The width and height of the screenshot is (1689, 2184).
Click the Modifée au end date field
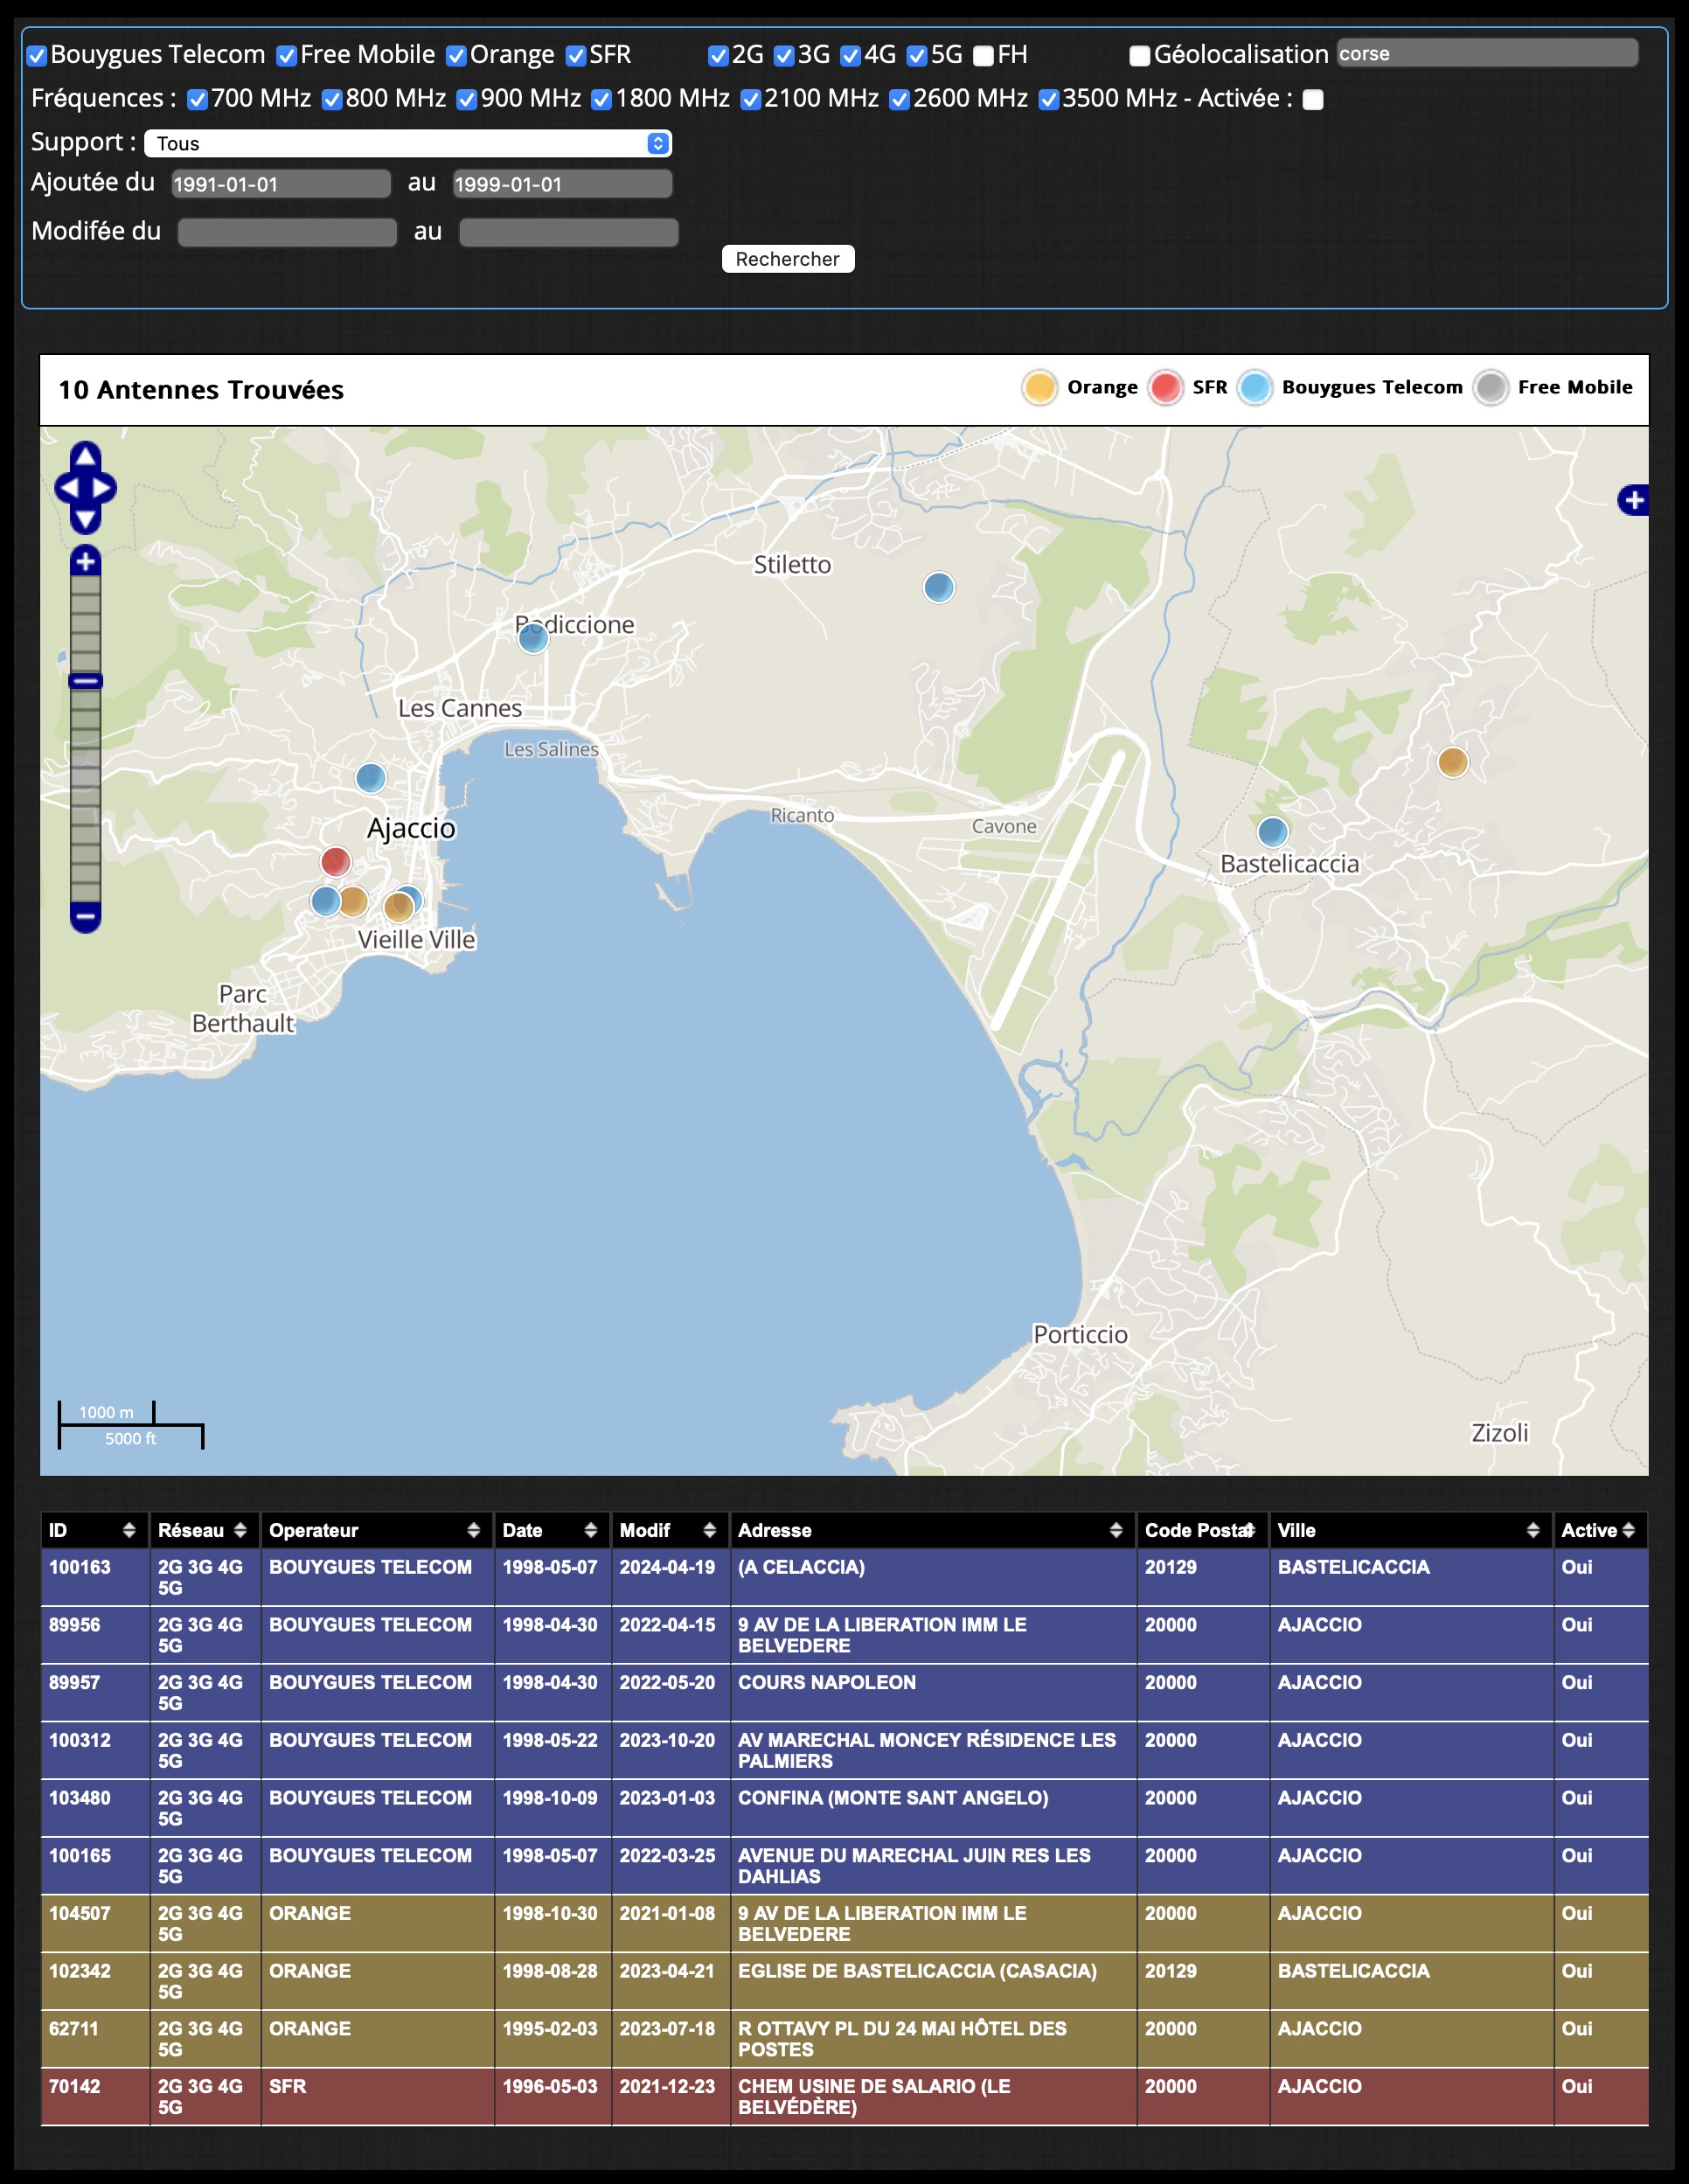[568, 233]
